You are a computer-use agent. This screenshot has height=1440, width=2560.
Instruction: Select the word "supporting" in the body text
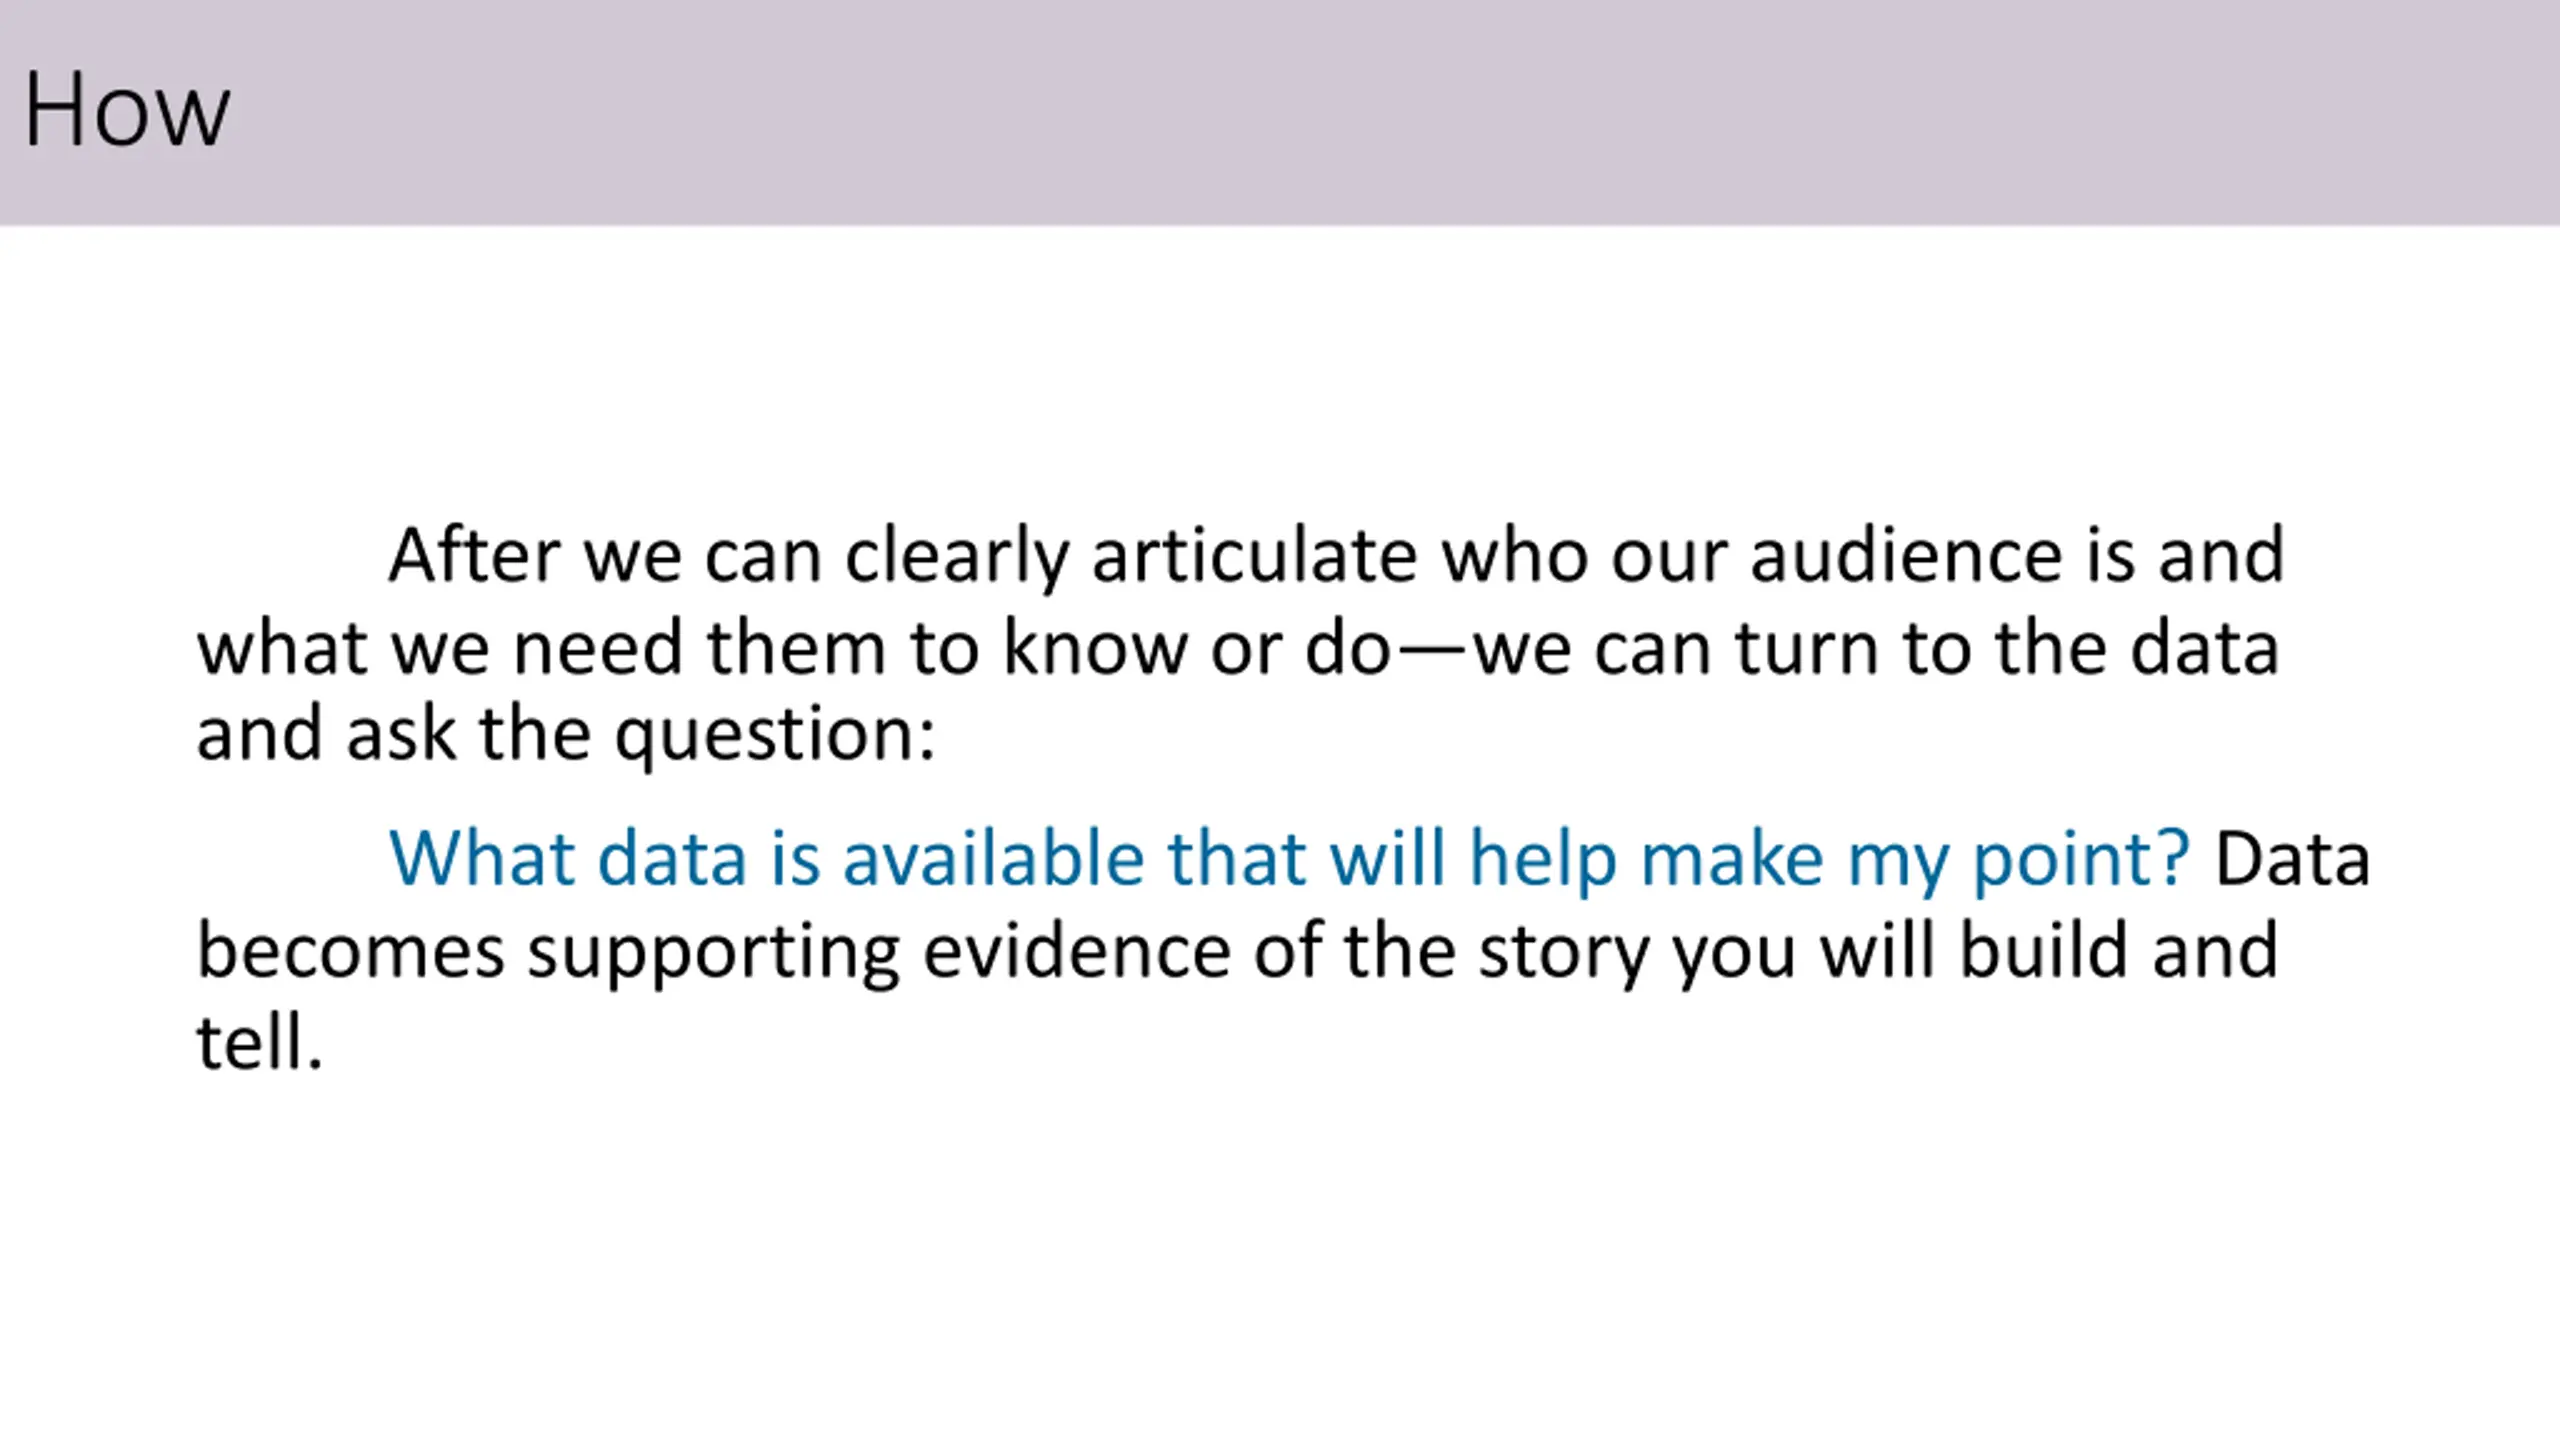pos(714,954)
